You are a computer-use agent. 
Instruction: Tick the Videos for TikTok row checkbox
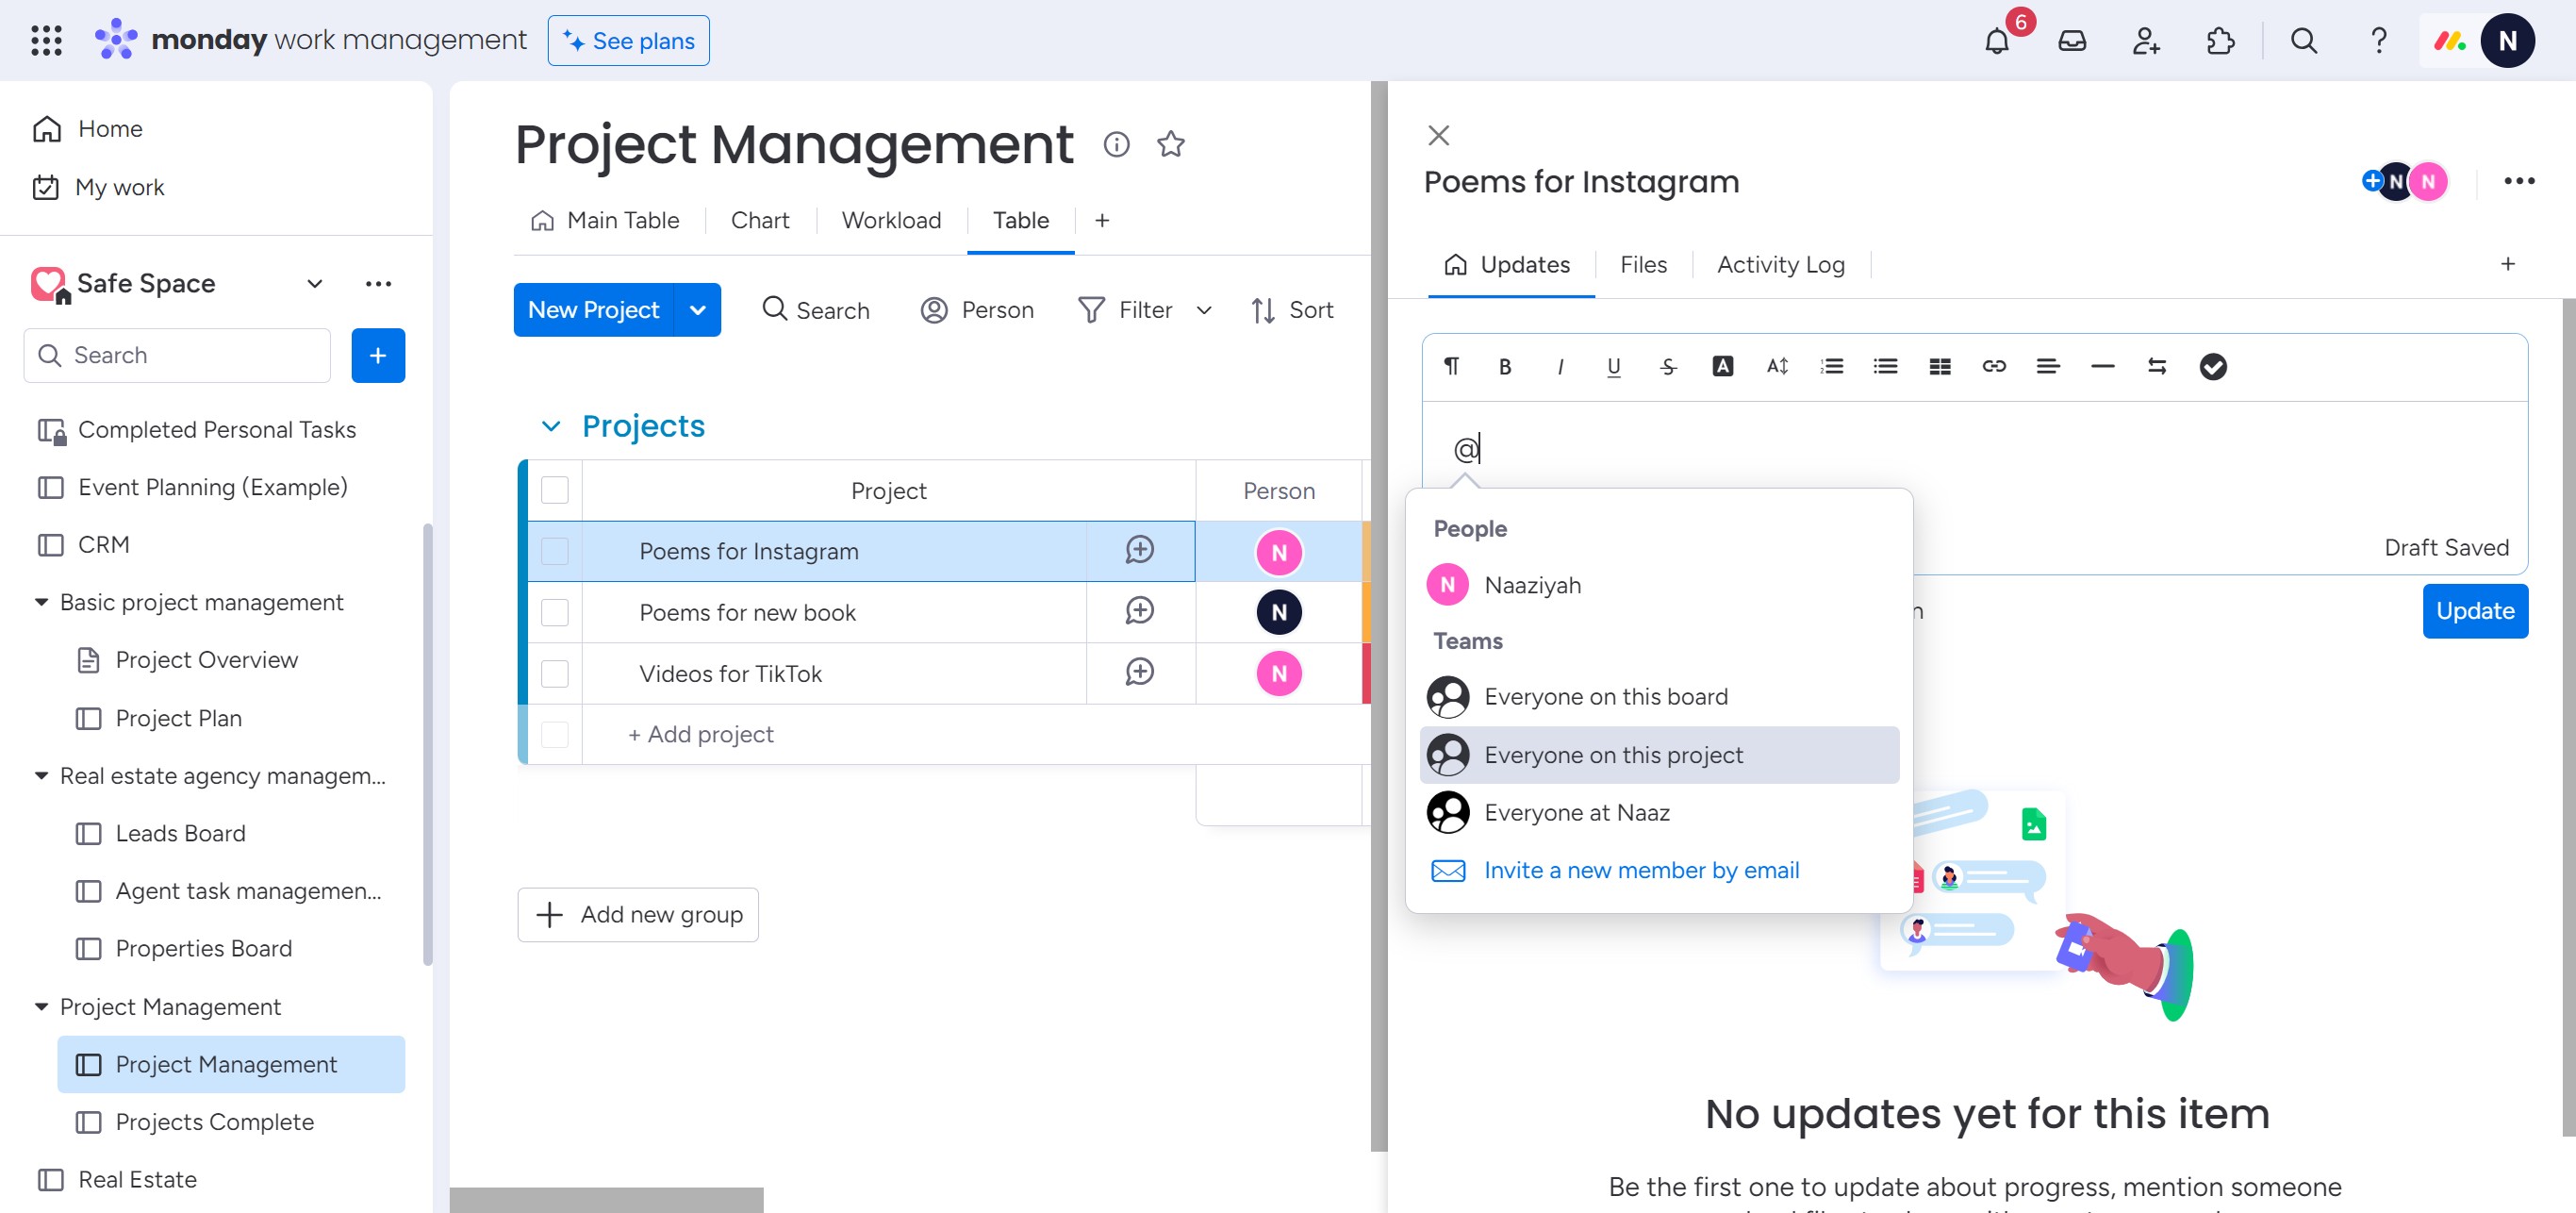tap(554, 673)
